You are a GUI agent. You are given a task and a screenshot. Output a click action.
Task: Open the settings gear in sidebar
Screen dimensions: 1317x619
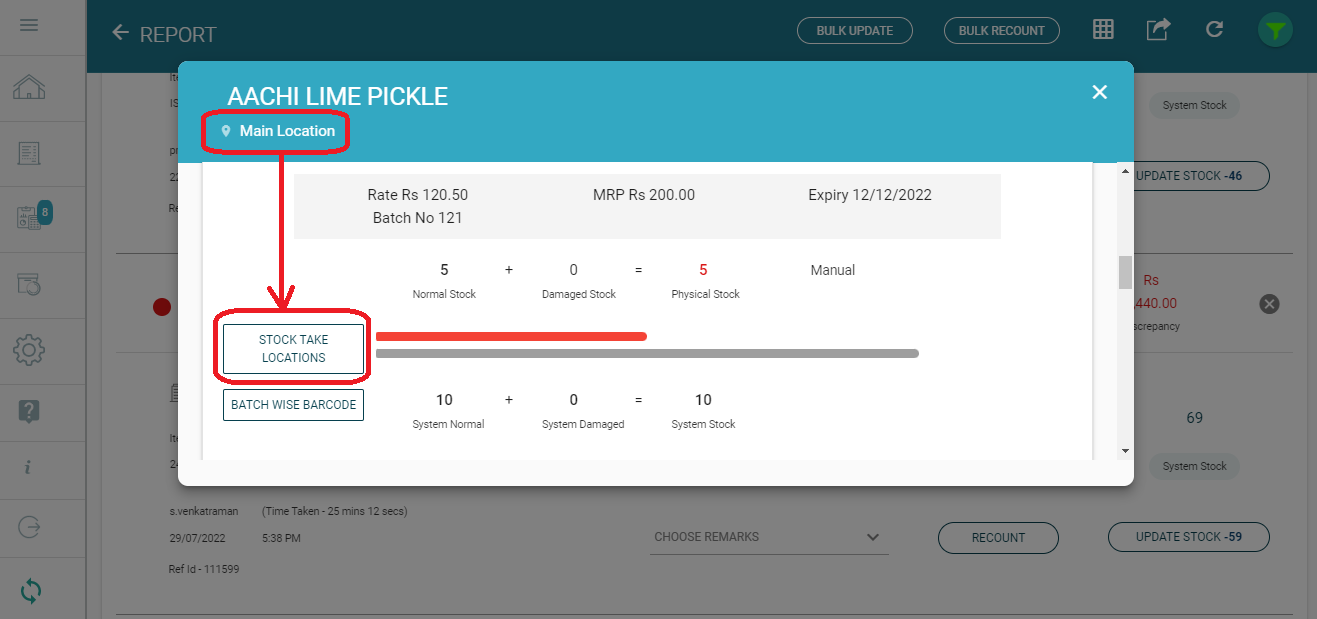tap(29, 350)
